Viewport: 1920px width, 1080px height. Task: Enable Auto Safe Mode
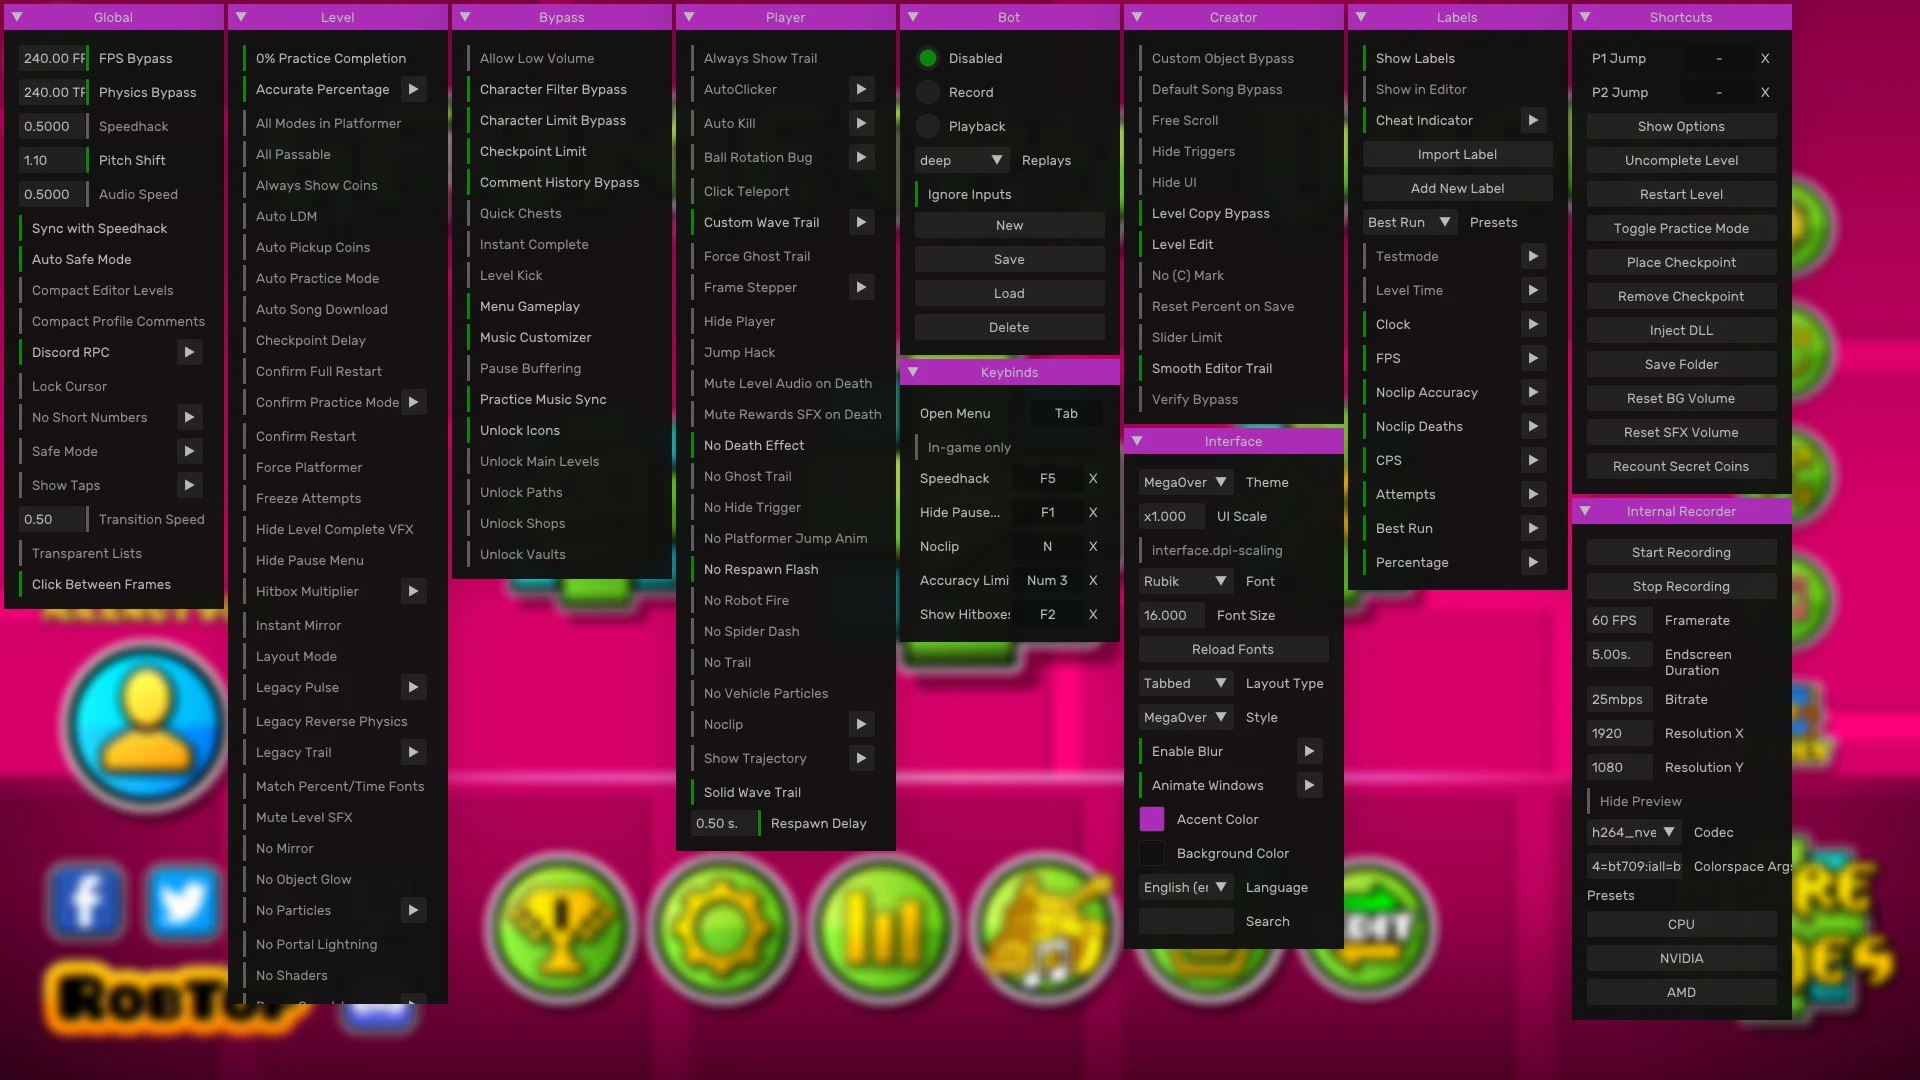click(x=82, y=259)
